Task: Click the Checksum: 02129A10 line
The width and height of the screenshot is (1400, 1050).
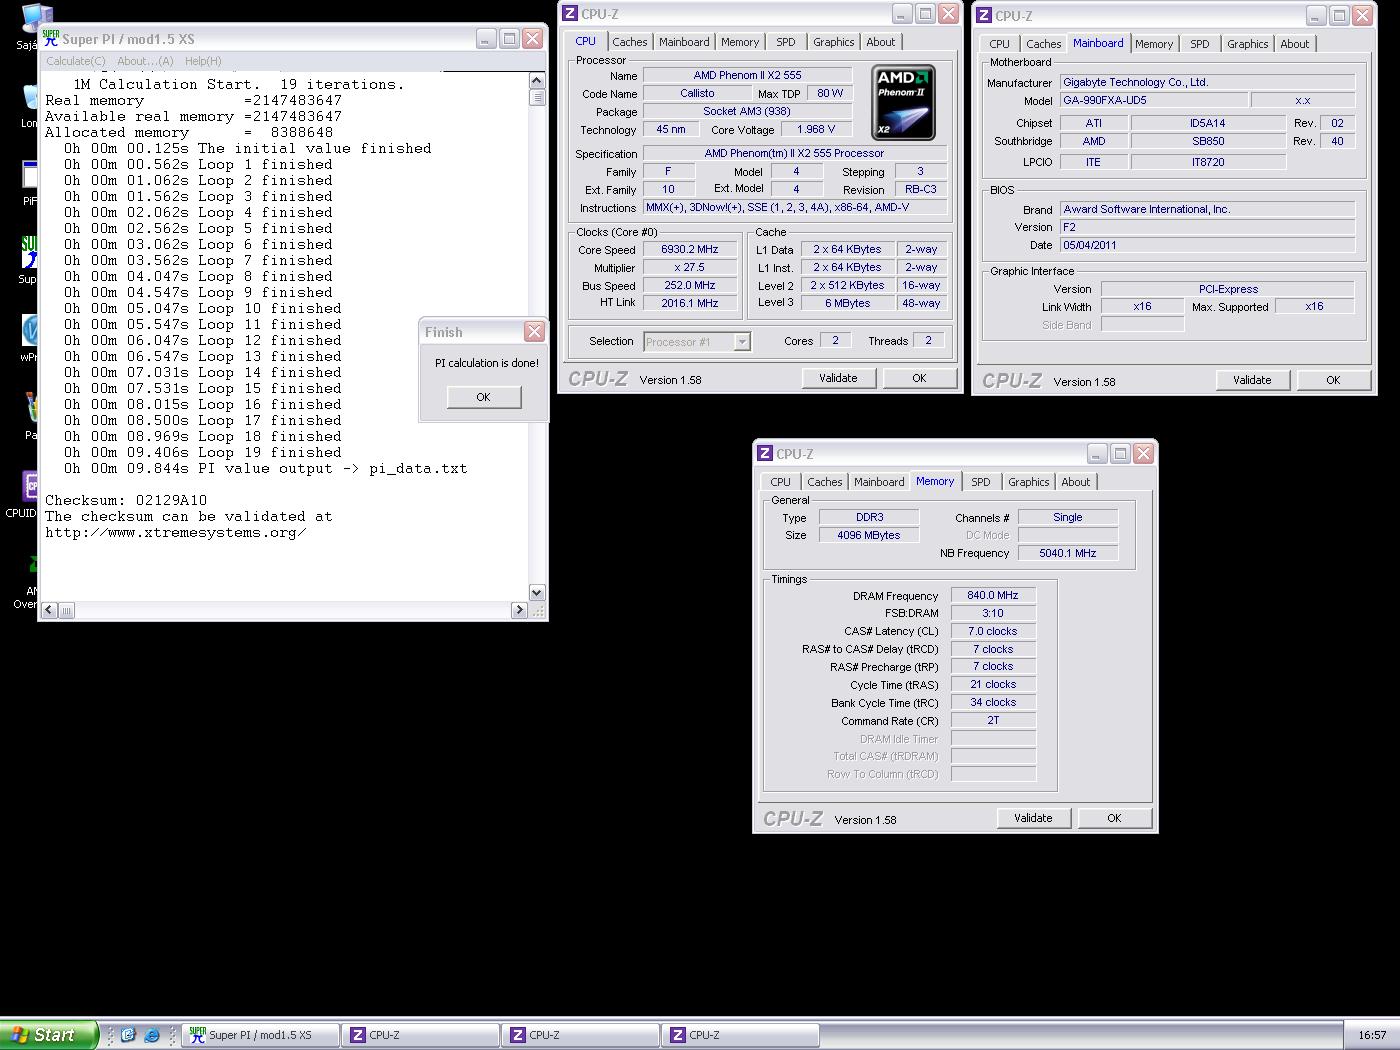Action: click(126, 500)
